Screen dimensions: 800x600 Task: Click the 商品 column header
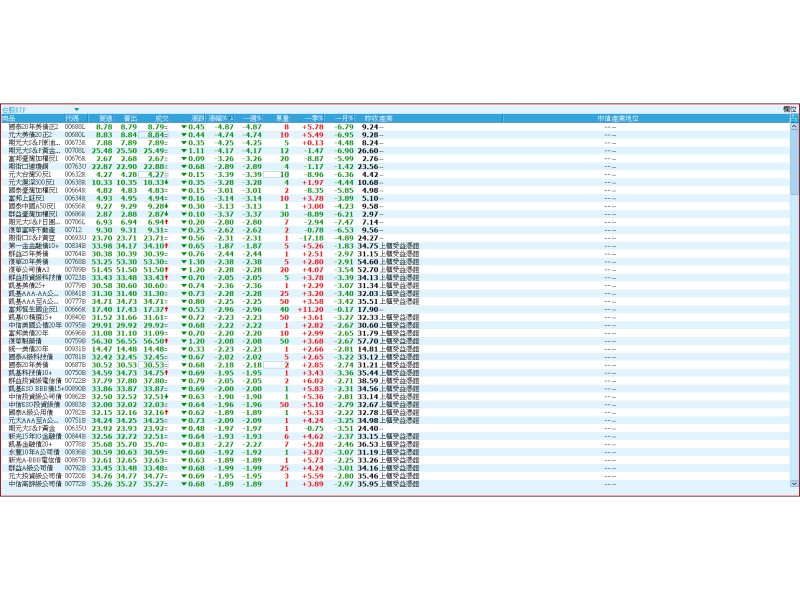(x=10, y=118)
